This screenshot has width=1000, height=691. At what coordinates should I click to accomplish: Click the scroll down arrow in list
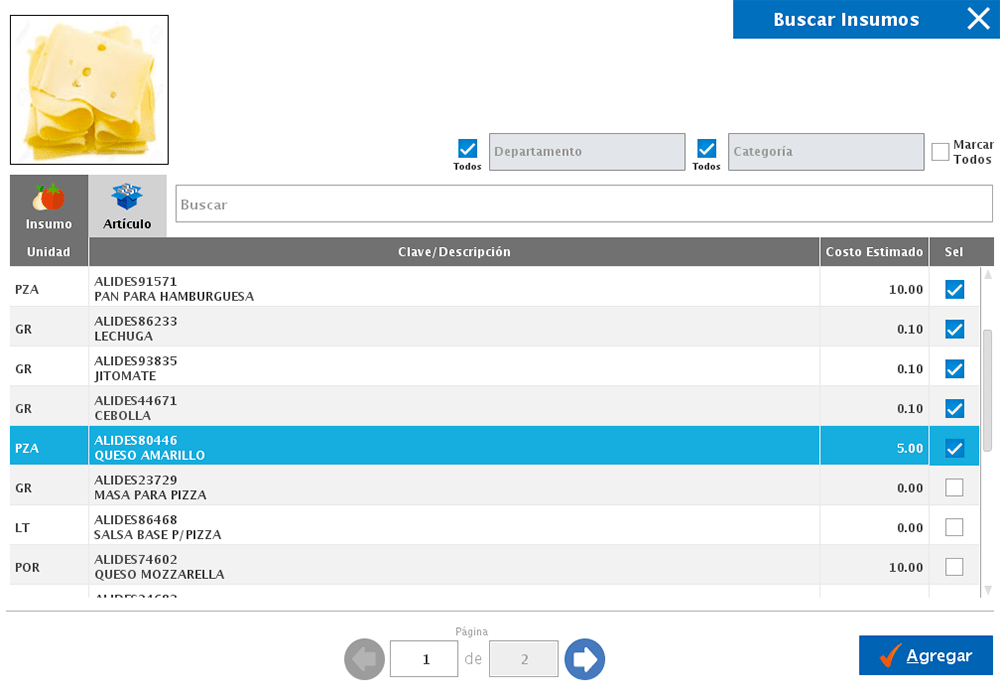[988, 590]
